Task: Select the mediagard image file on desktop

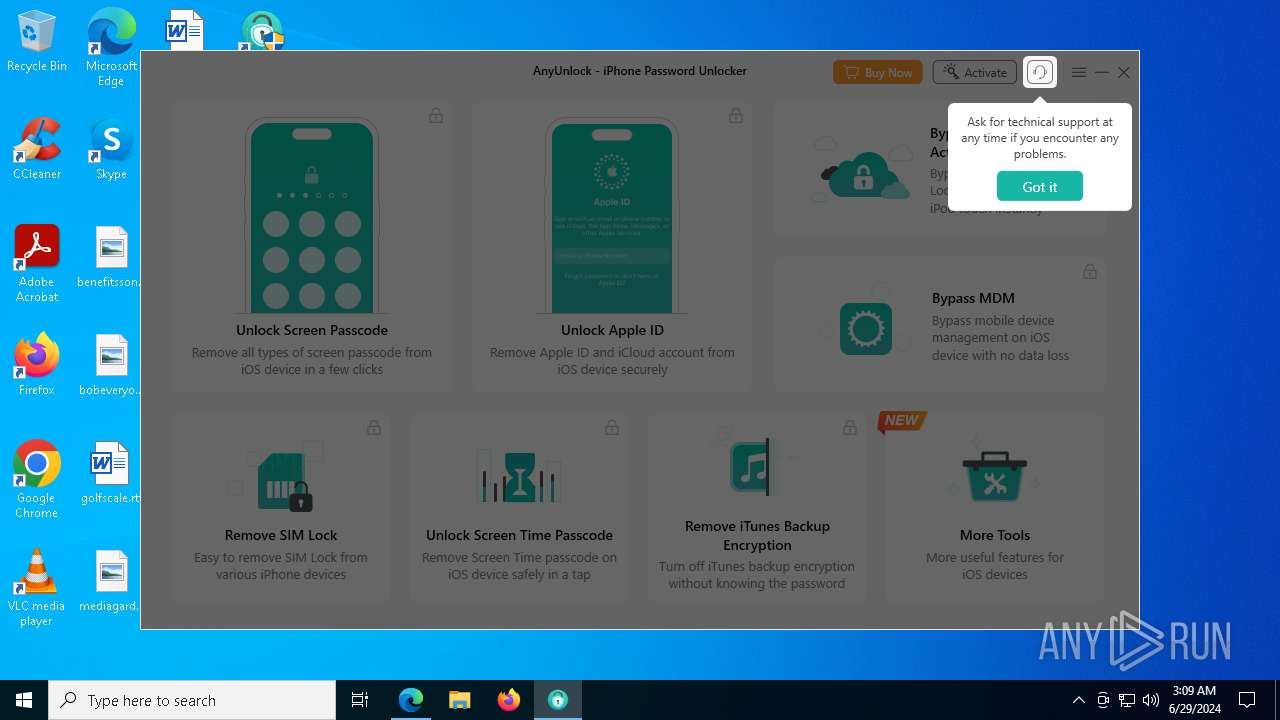Action: click(x=111, y=581)
